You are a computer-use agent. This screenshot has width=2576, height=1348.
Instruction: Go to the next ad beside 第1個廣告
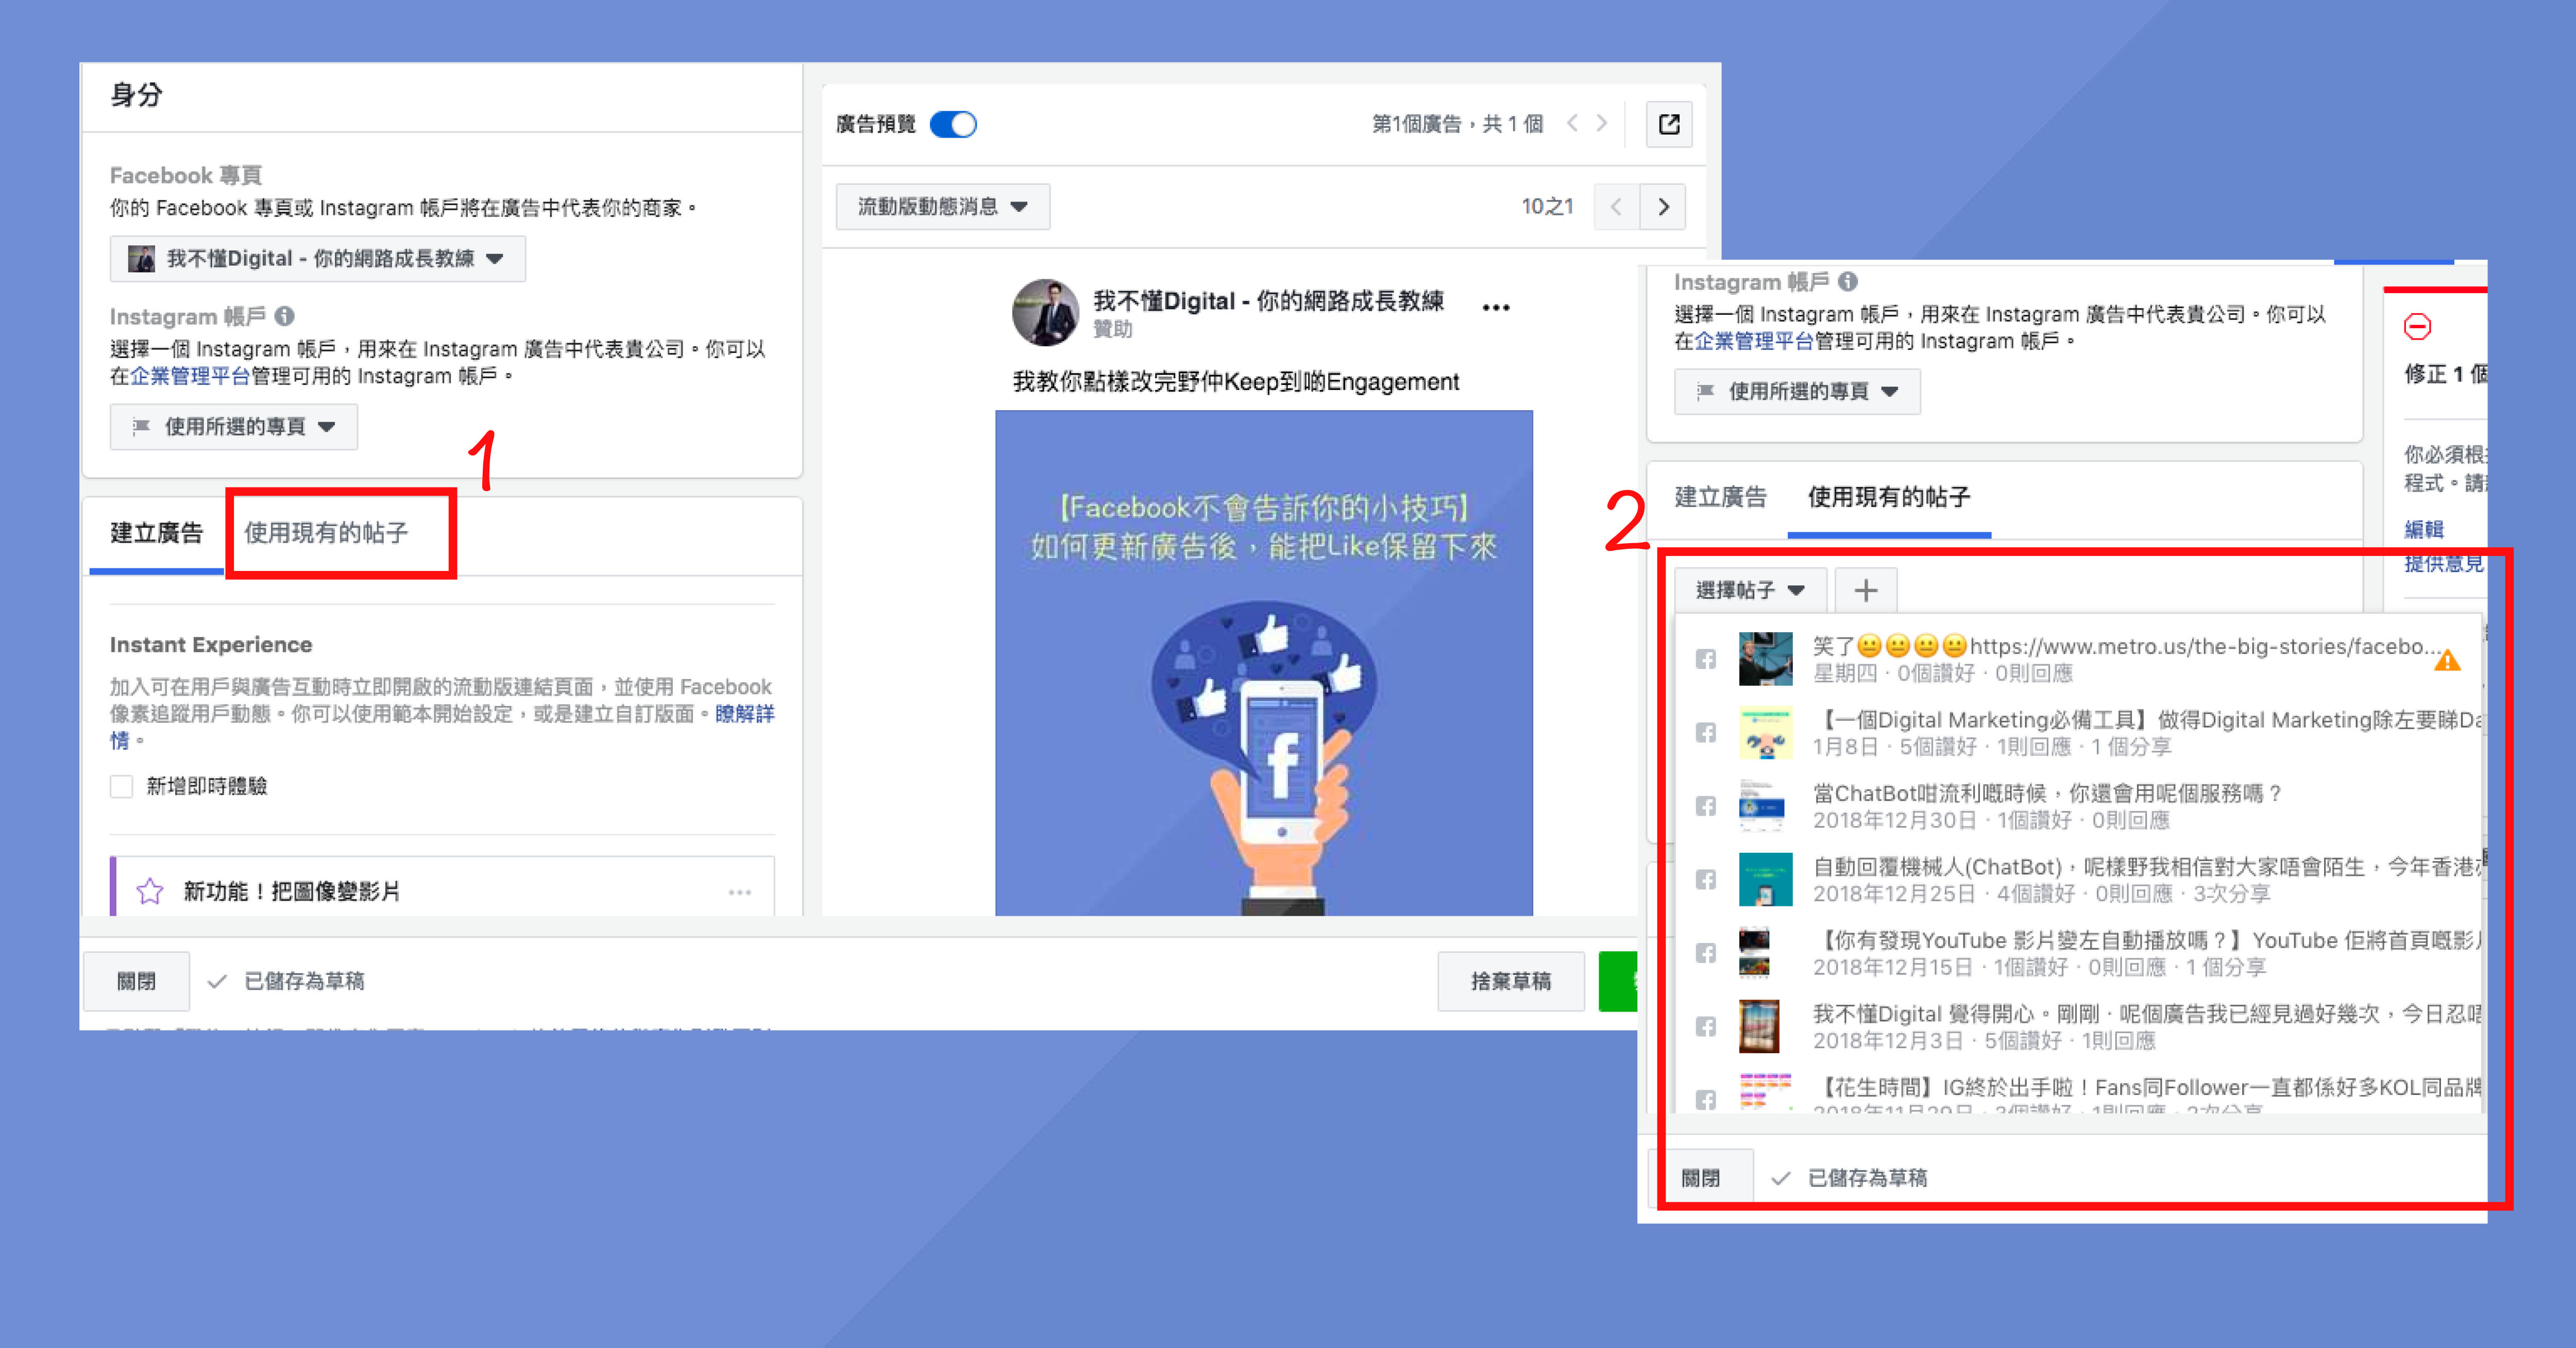click(1602, 123)
